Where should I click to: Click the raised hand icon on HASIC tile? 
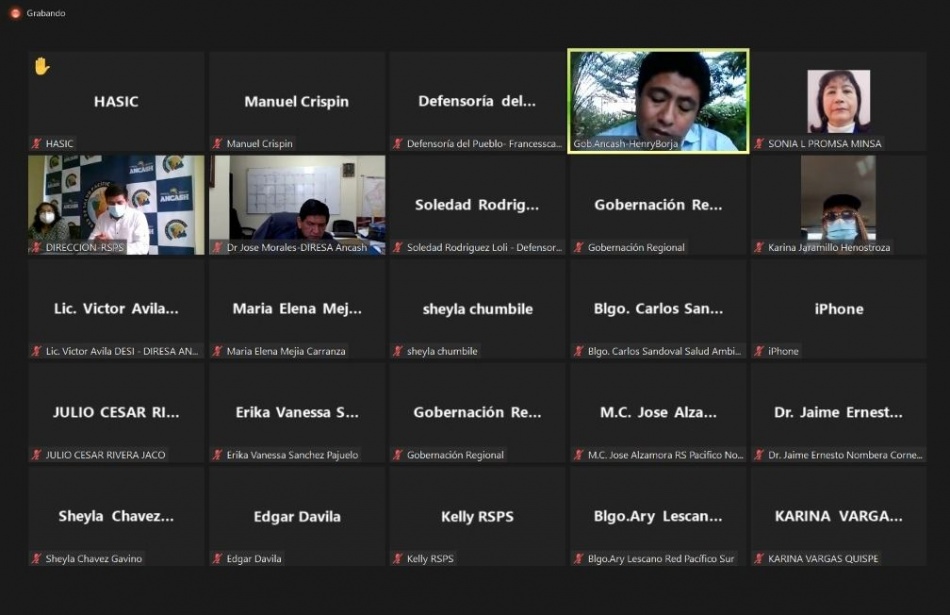click(41, 66)
